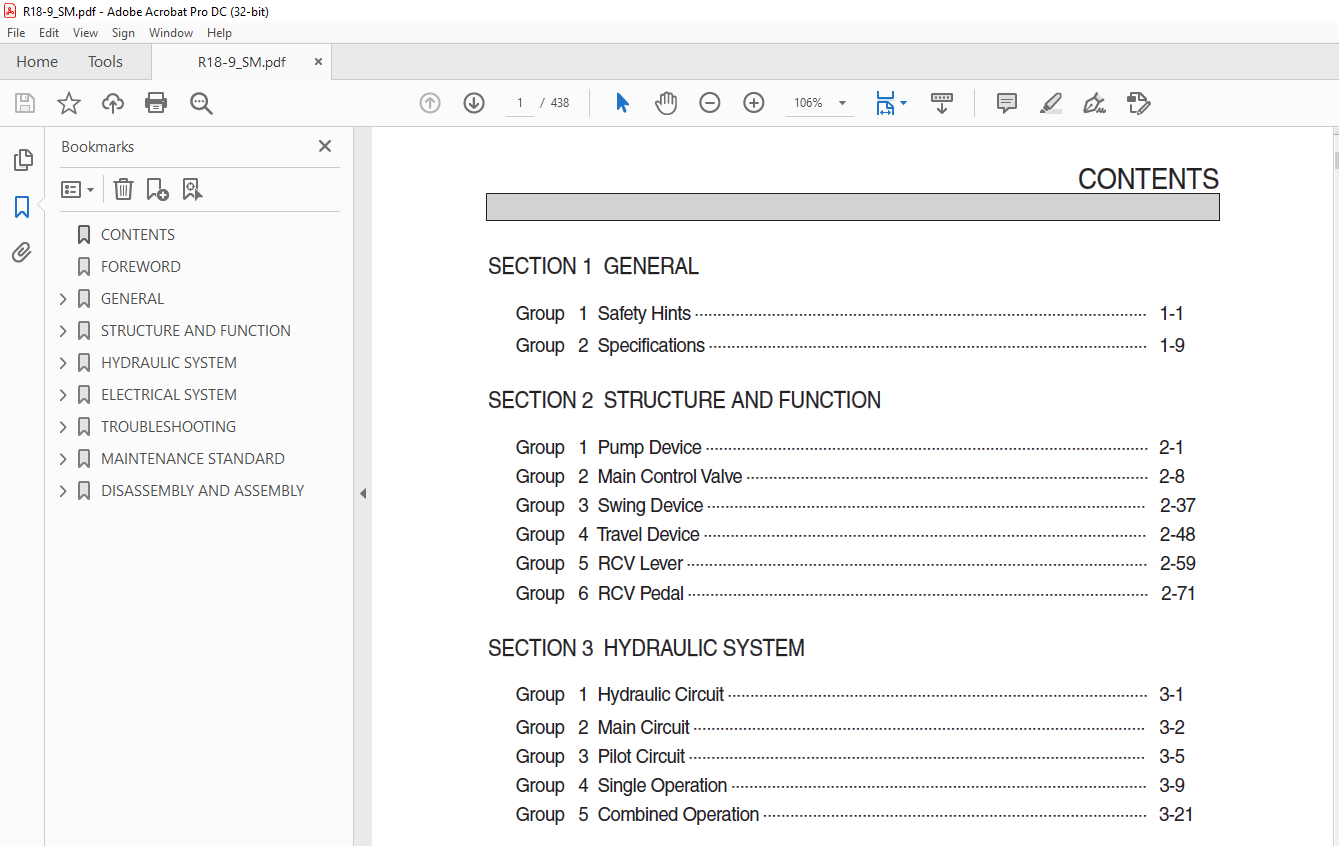
Task: Add file to starred with star icon
Action: 69,103
